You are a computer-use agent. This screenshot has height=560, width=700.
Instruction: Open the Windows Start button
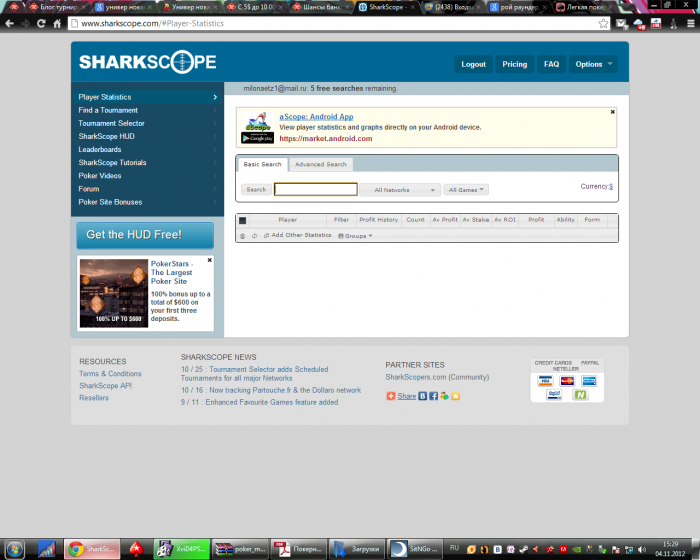(15, 549)
